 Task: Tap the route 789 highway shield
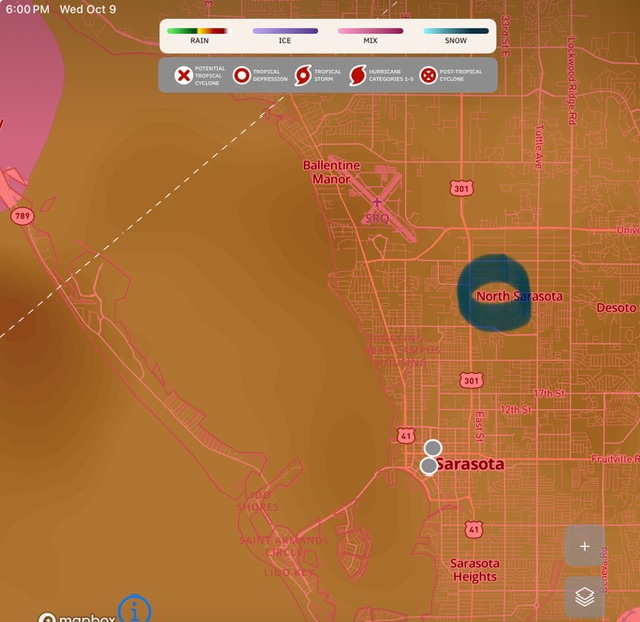click(21, 215)
